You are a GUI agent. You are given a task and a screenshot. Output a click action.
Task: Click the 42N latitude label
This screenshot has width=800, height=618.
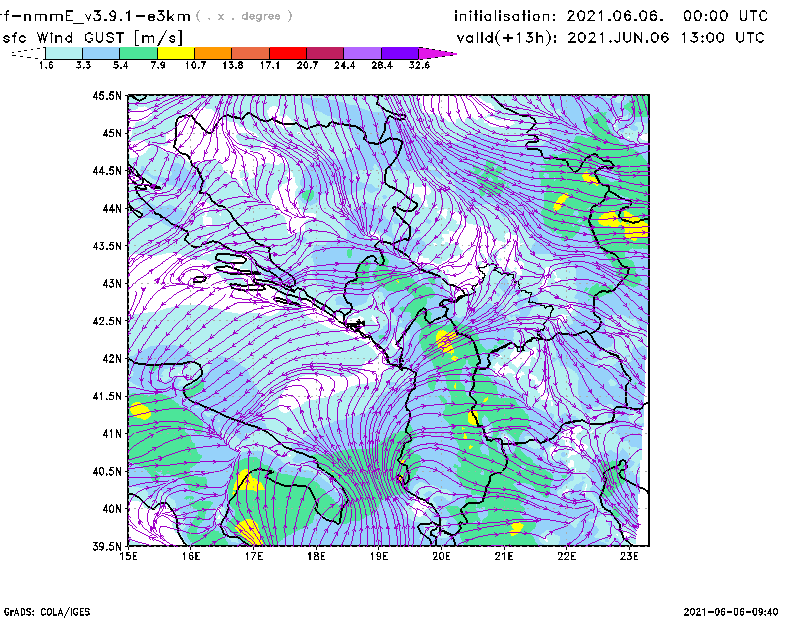coord(112,358)
